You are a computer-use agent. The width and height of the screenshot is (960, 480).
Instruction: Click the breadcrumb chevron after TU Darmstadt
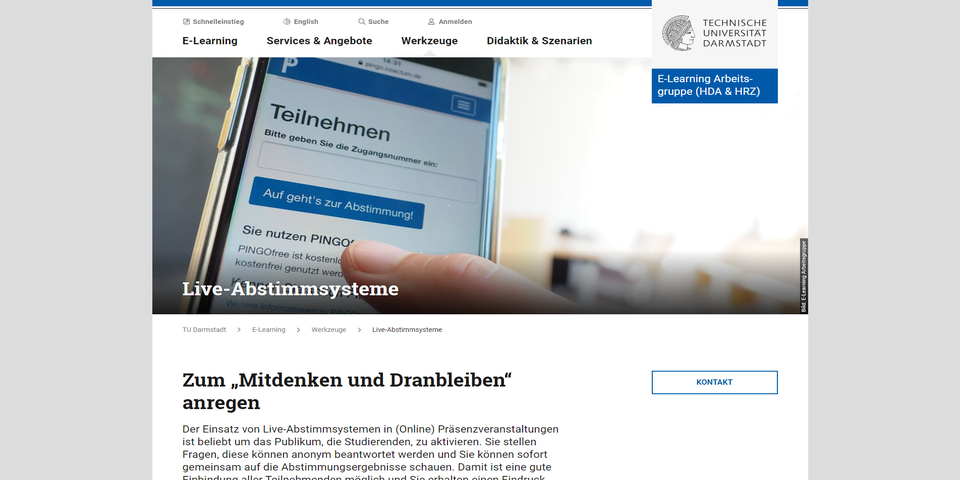239,329
